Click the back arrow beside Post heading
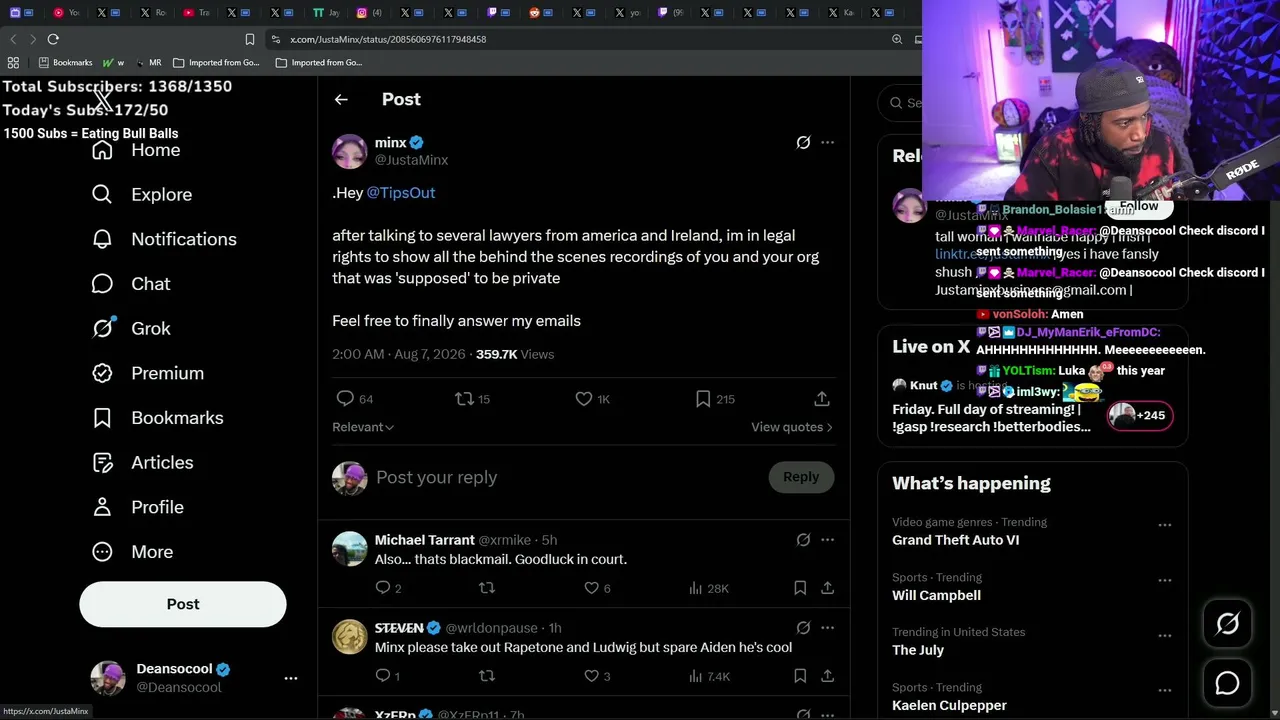Viewport: 1280px width, 720px height. (x=341, y=99)
